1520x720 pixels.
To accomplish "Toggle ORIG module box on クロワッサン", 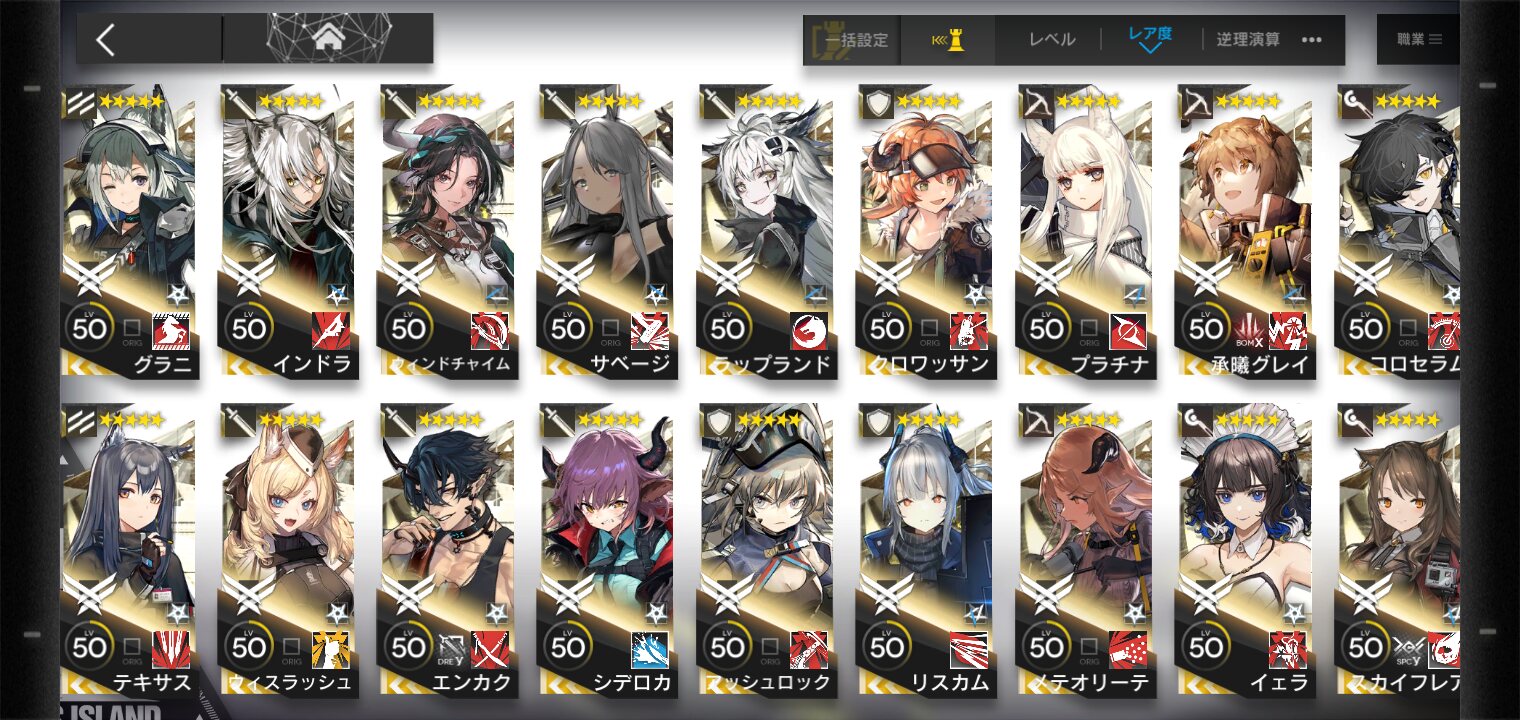I will [929, 328].
